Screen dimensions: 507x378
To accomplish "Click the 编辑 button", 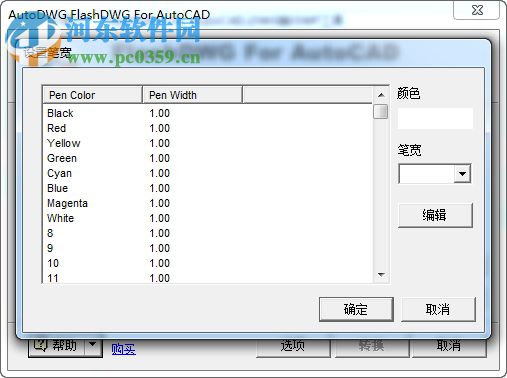I will click(x=435, y=215).
